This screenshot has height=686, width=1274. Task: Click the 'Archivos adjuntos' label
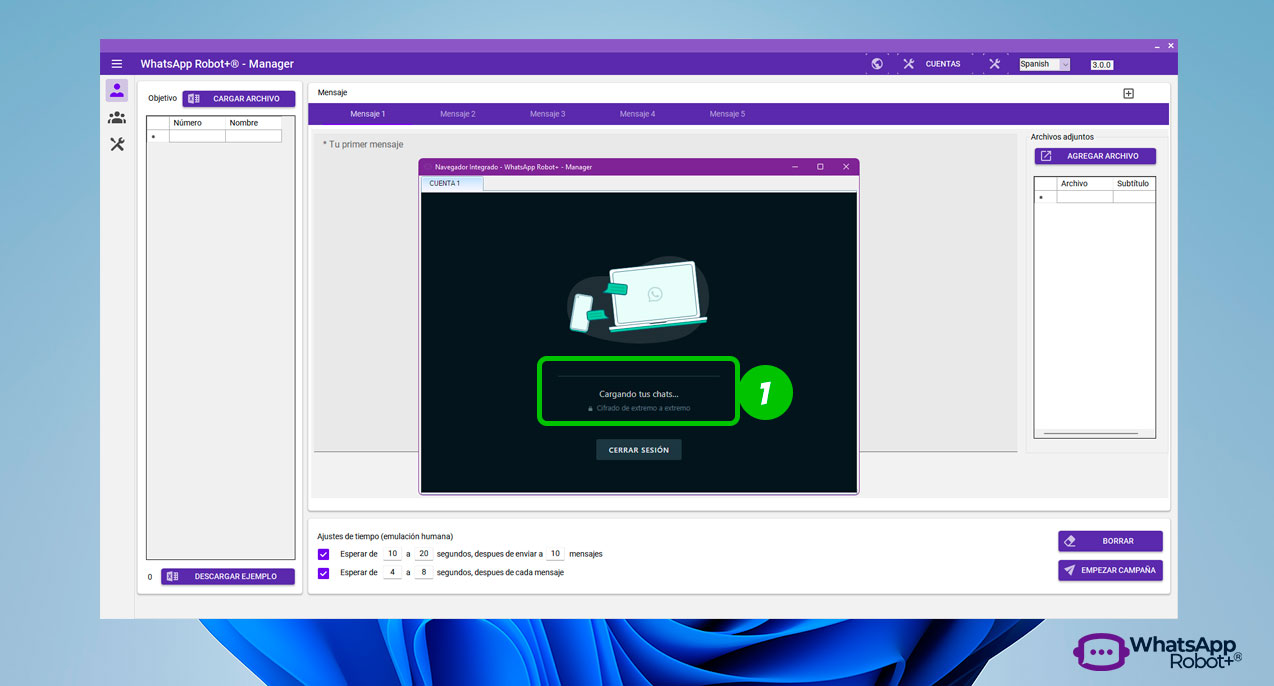click(1062, 137)
